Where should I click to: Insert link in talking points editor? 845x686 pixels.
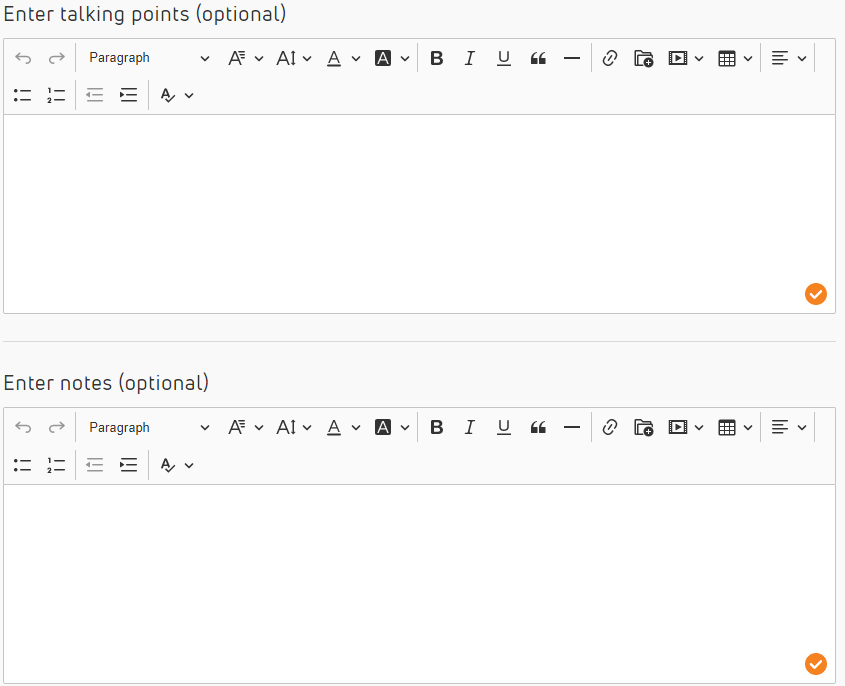(609, 58)
